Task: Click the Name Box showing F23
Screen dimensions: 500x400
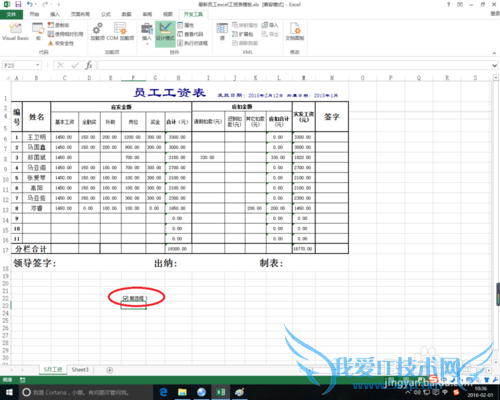Action: (18, 65)
